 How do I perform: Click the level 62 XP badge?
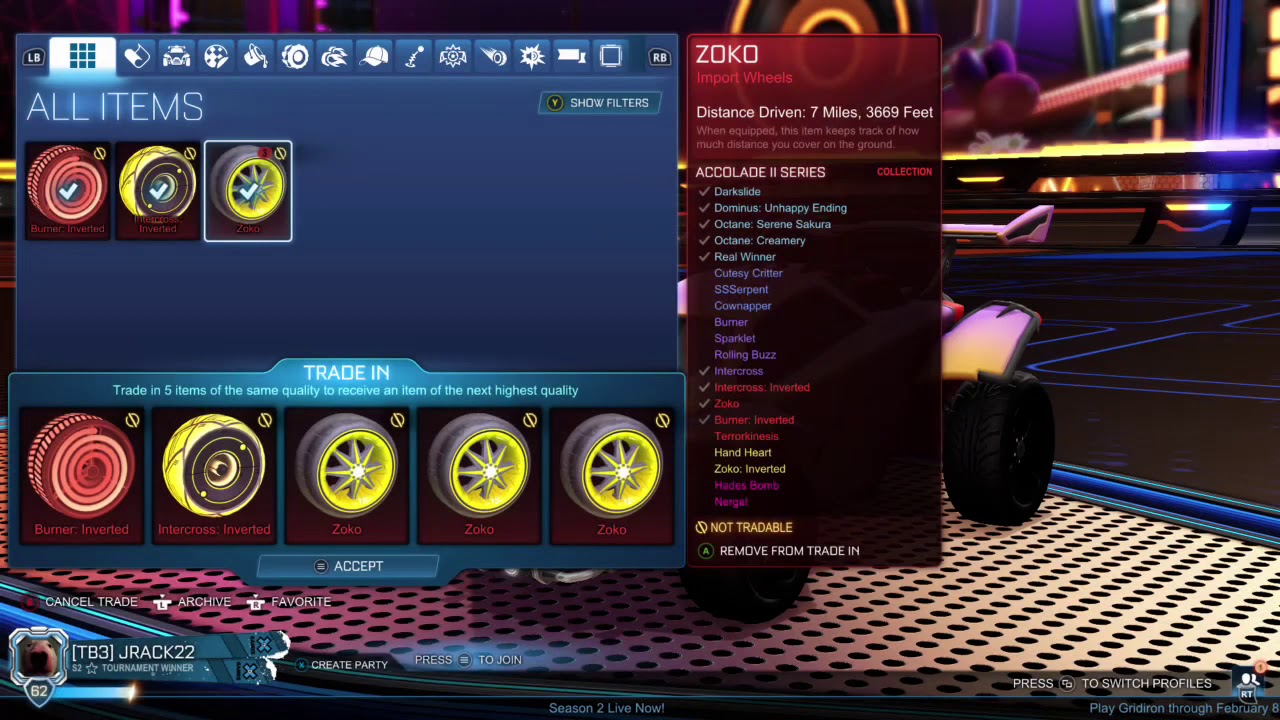(x=39, y=691)
